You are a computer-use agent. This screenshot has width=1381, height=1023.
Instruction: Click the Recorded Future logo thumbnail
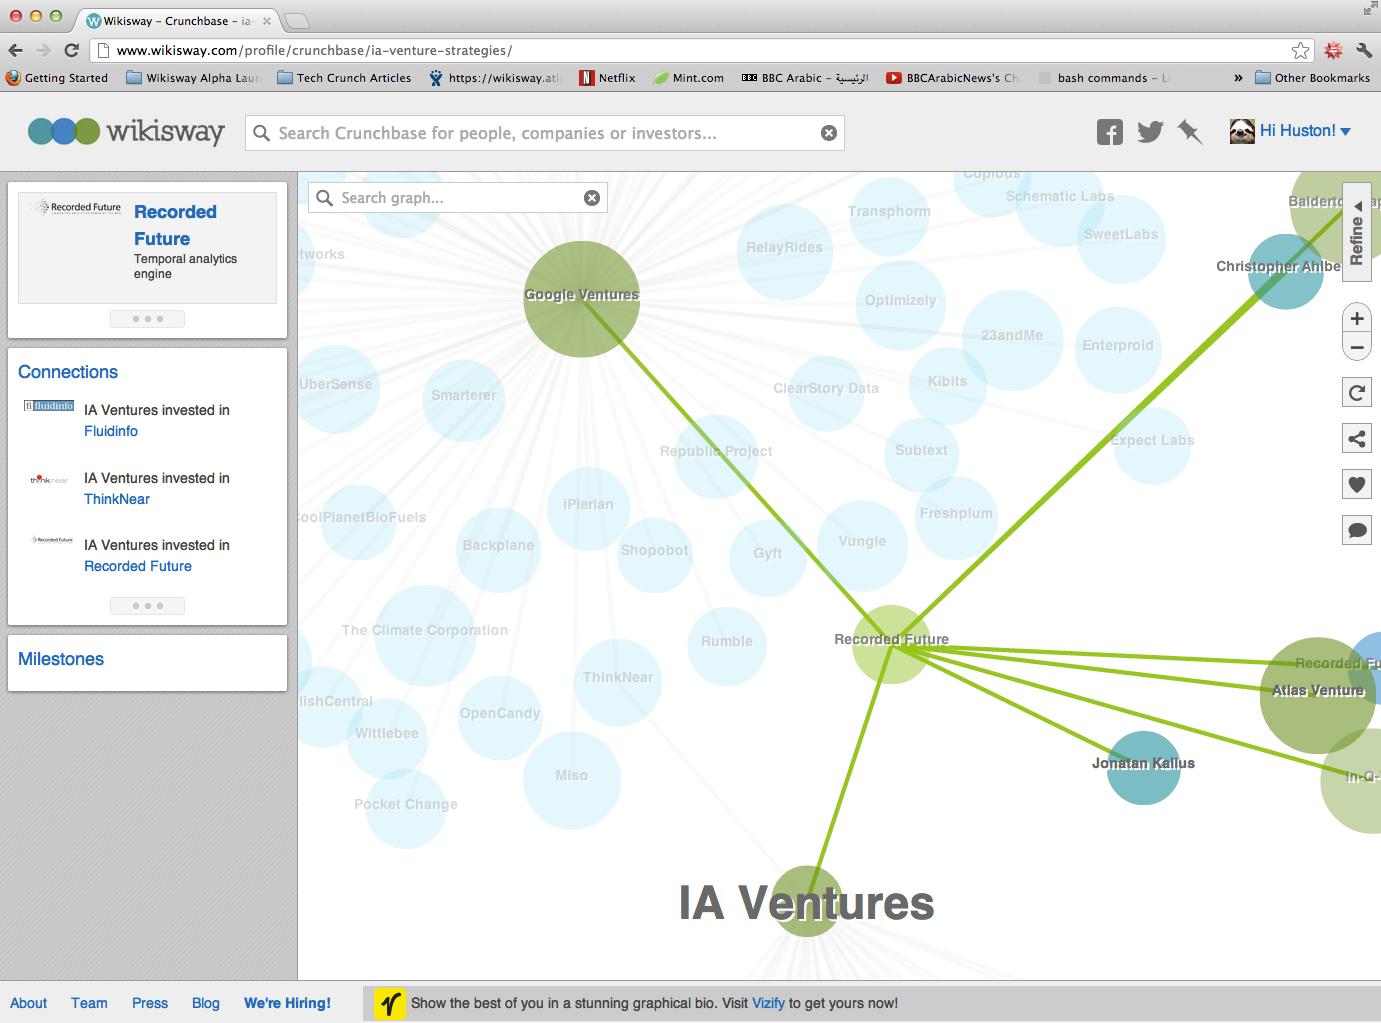[x=78, y=207]
